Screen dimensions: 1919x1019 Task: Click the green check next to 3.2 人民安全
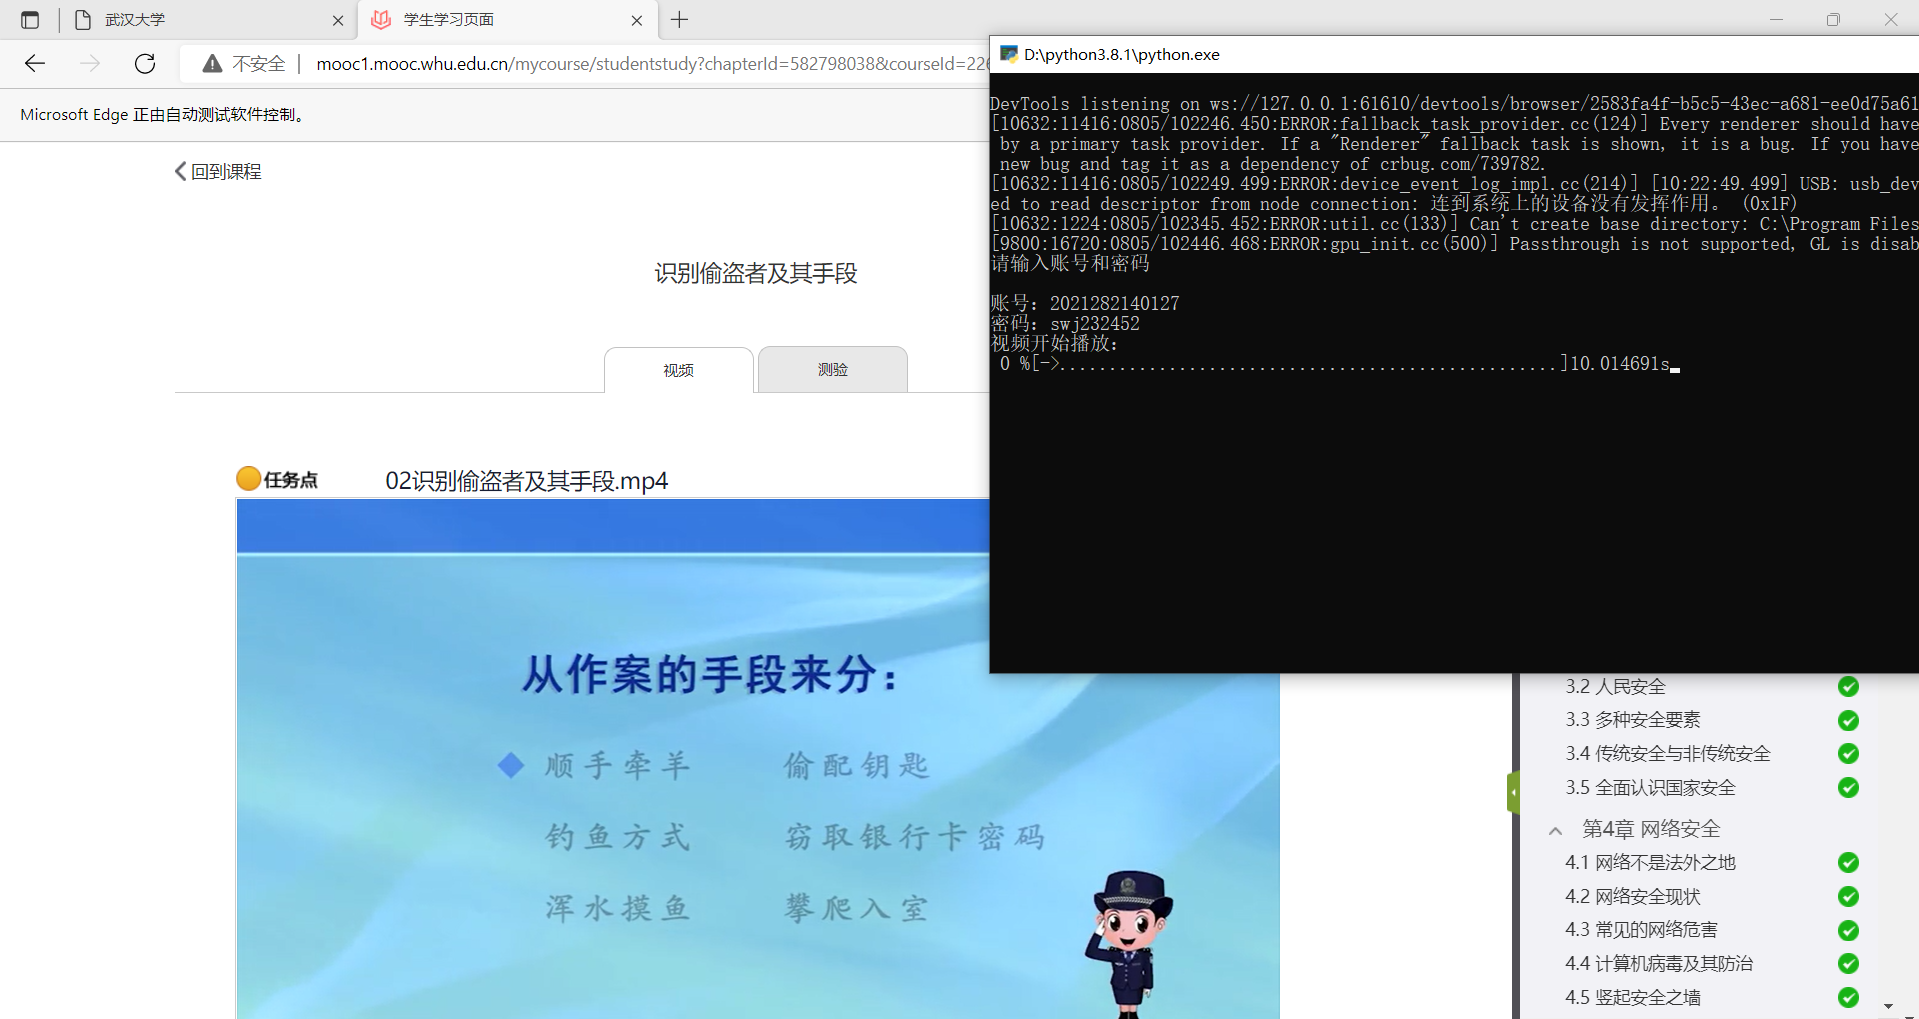point(1848,687)
